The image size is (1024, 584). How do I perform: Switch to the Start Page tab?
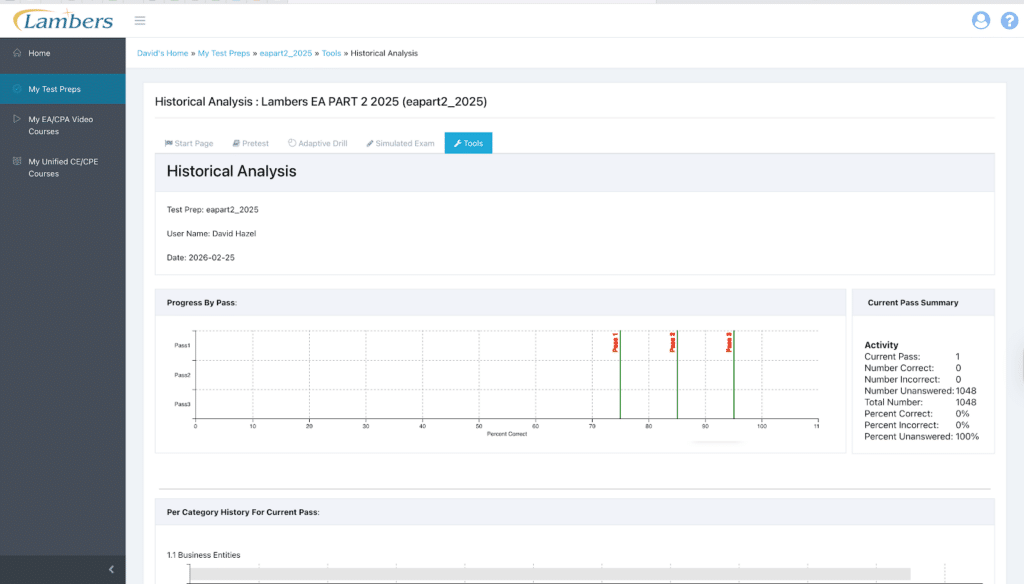tap(191, 143)
